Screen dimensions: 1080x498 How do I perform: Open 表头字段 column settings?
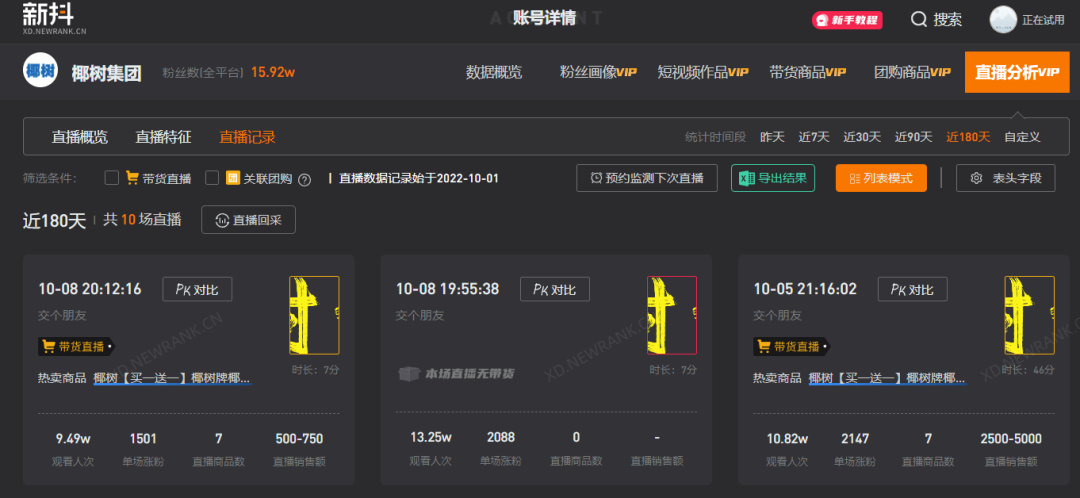coord(1005,178)
